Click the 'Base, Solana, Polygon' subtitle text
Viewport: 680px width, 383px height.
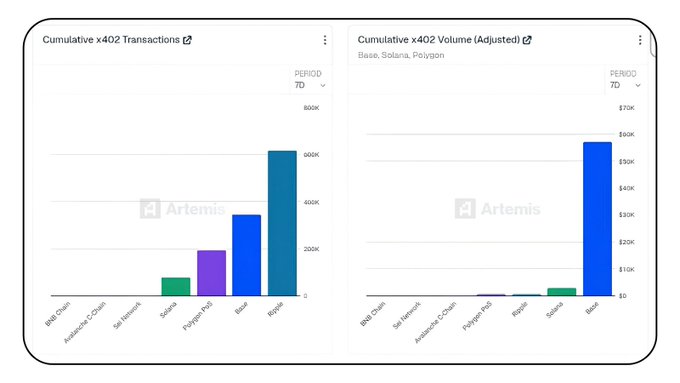tap(401, 55)
